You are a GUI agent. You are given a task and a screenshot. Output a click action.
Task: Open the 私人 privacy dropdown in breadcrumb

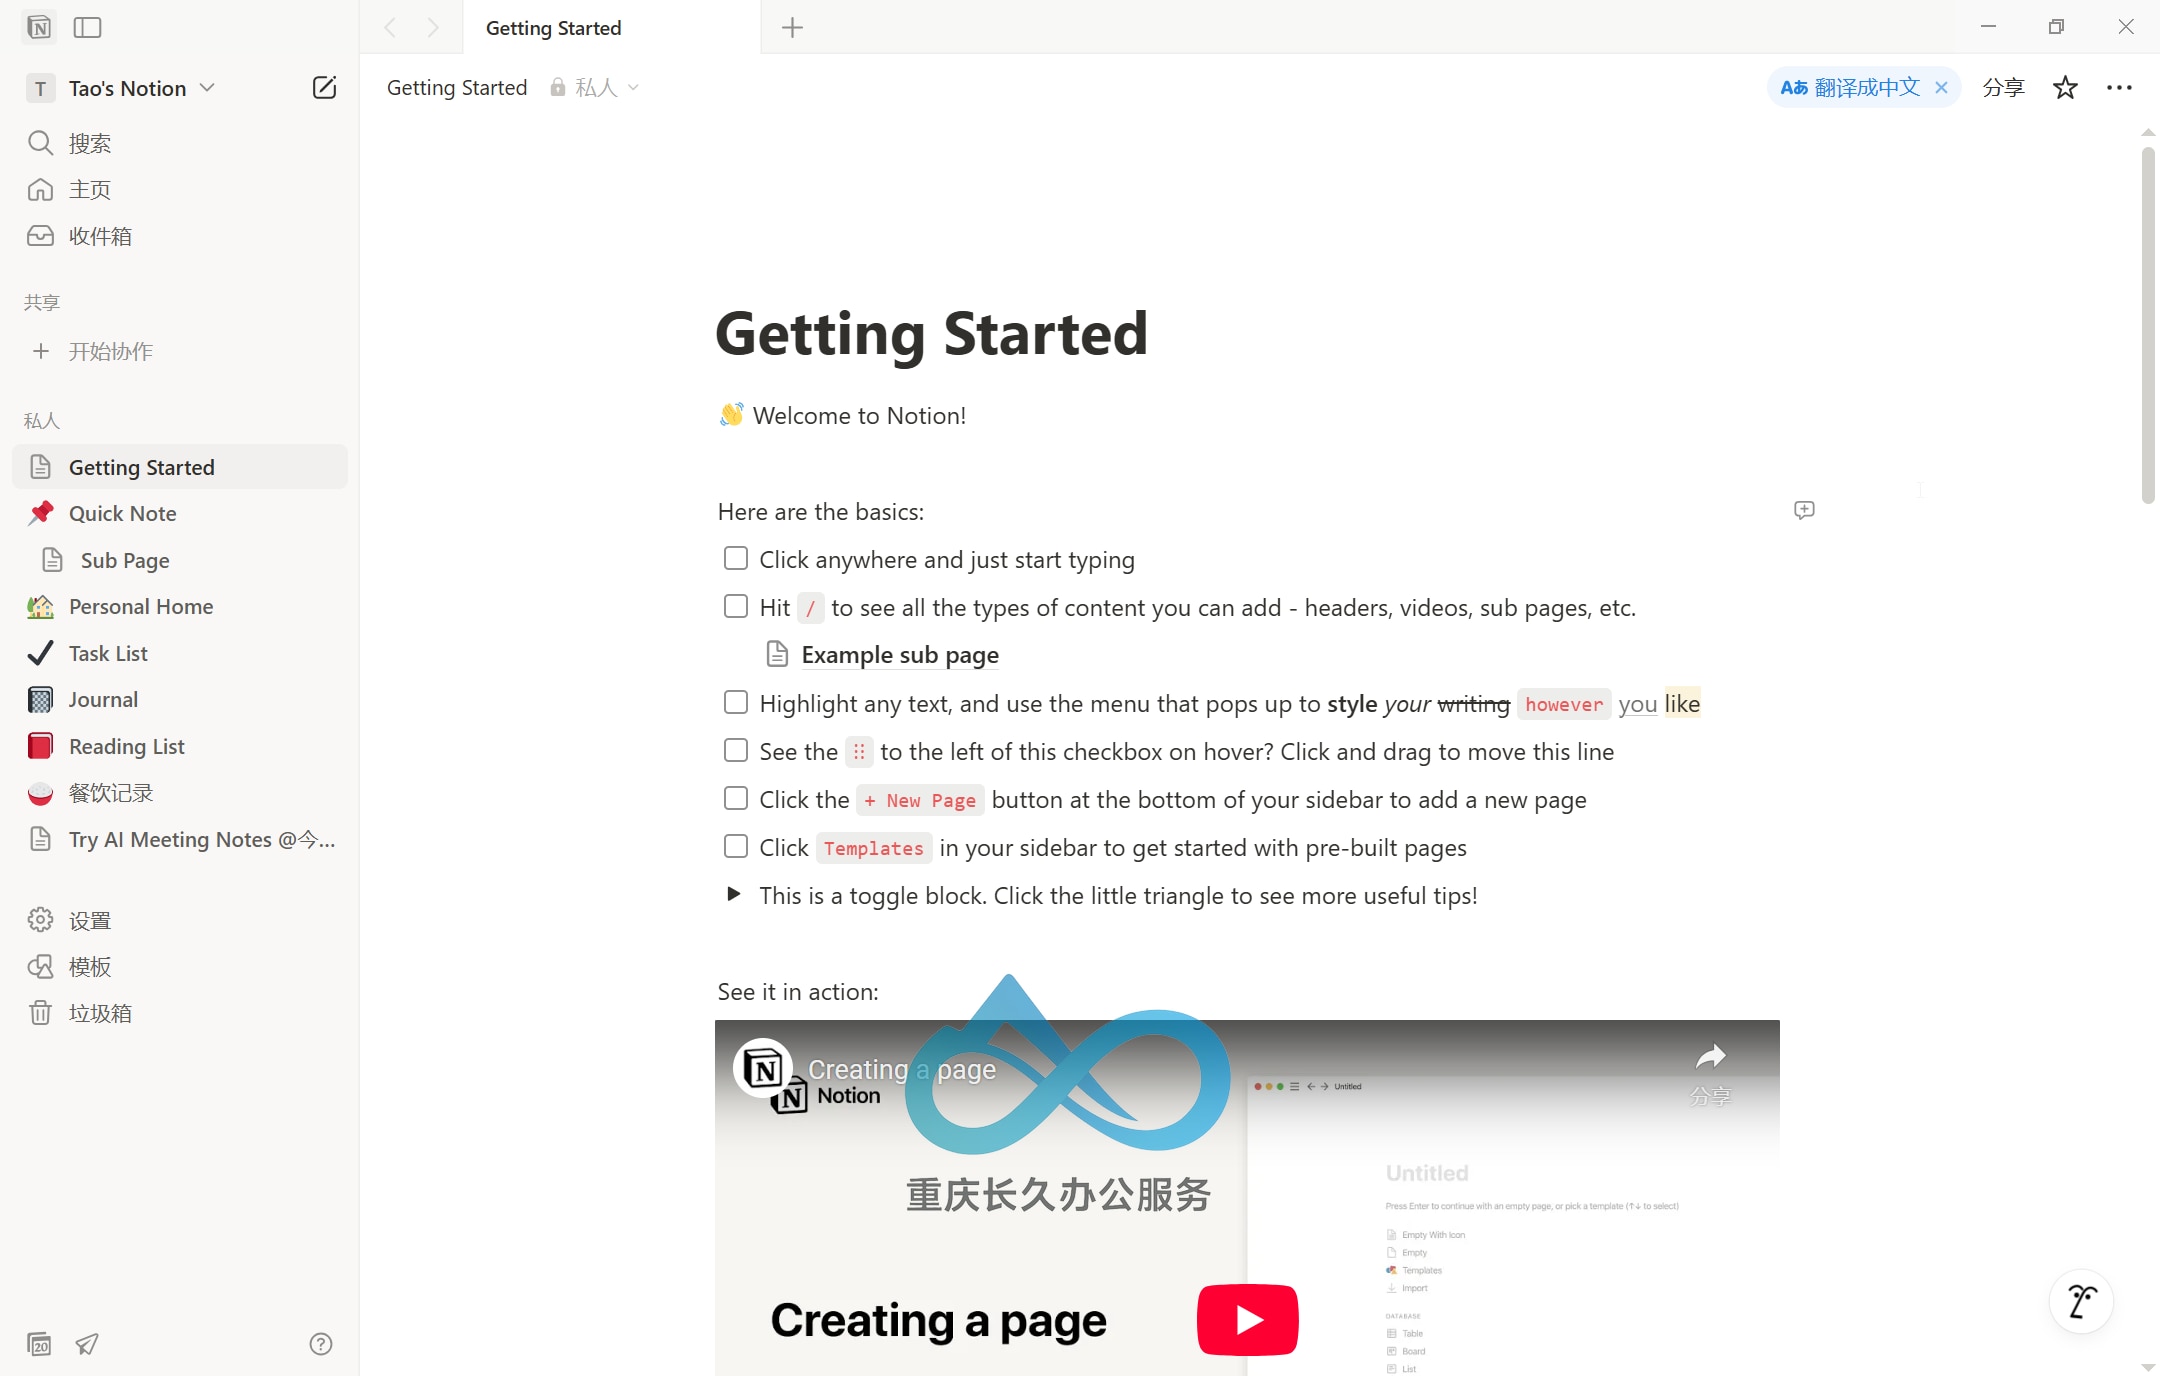click(595, 88)
